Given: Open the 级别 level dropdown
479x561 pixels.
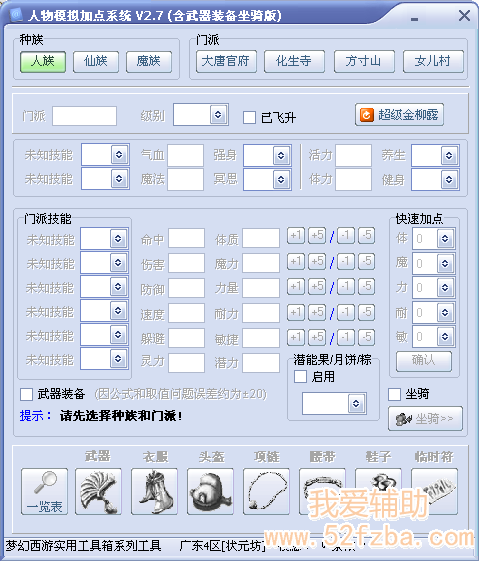Looking at the screenshot, I should click(218, 114).
